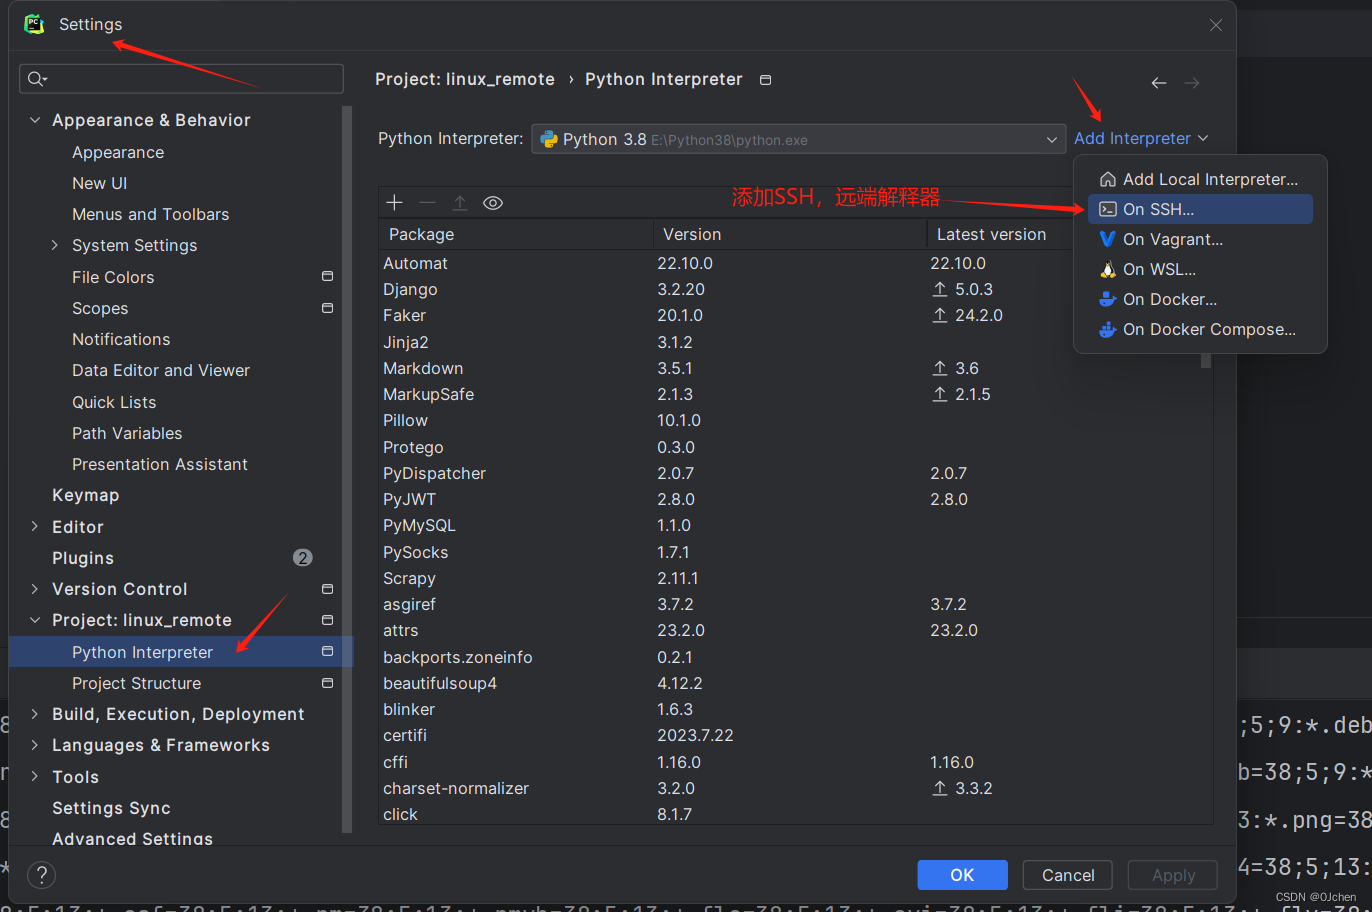This screenshot has width=1372, height=912.
Task: Select the PyMySQL package row
Action: coord(795,525)
